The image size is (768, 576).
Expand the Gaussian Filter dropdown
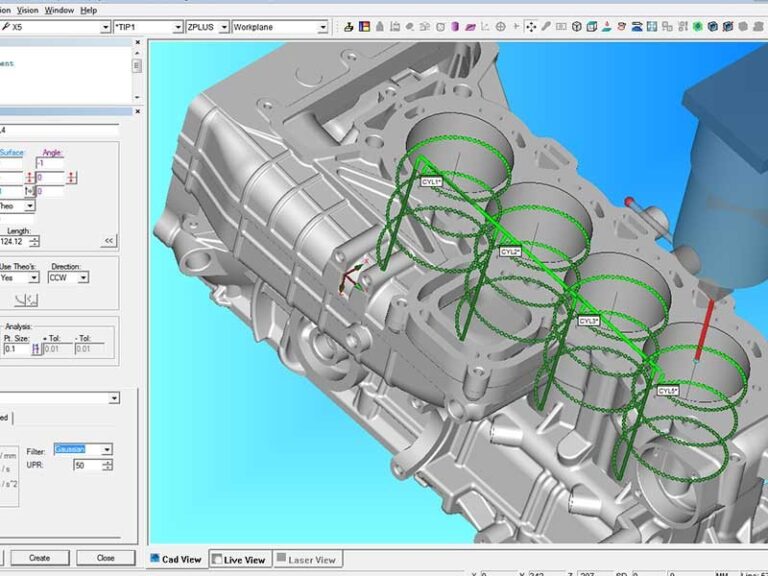pos(107,450)
